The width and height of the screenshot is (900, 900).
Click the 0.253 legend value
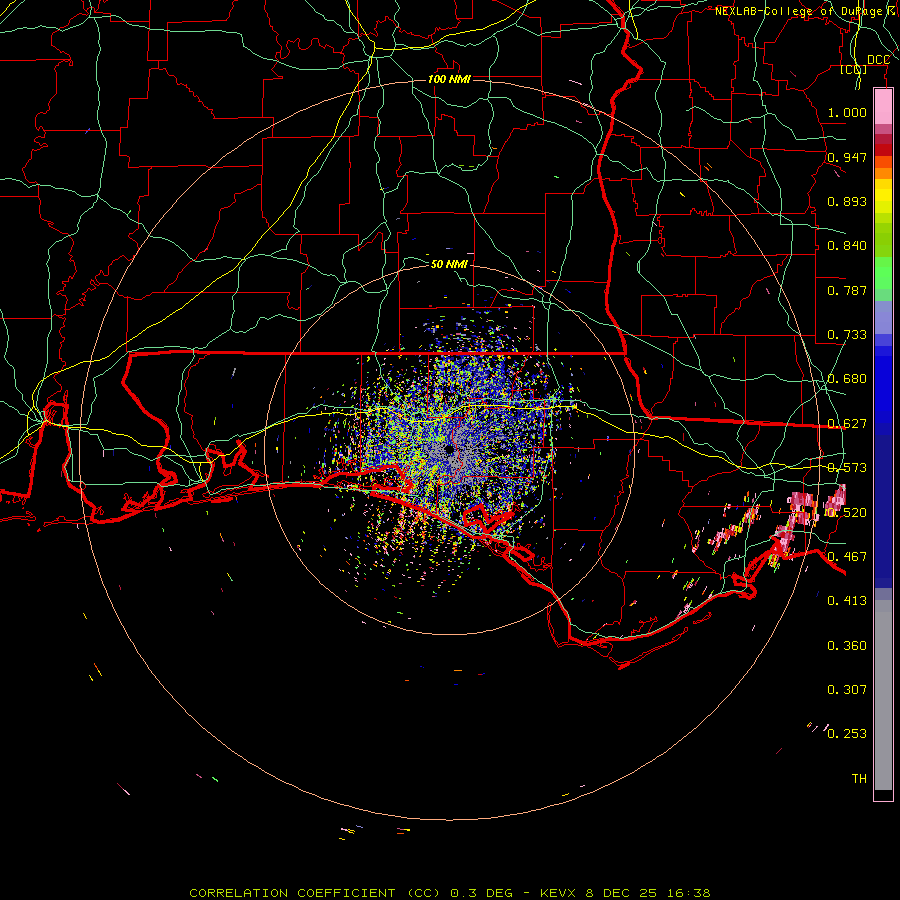point(847,734)
